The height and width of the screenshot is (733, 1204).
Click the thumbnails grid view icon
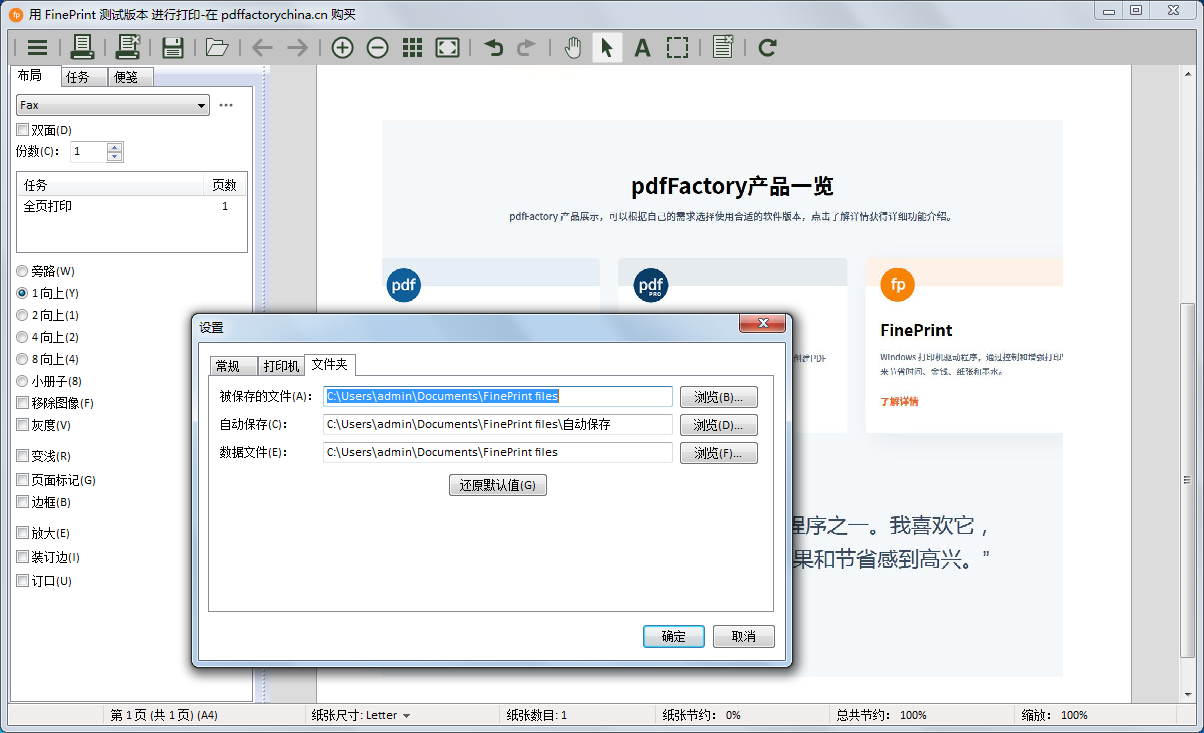[412, 47]
